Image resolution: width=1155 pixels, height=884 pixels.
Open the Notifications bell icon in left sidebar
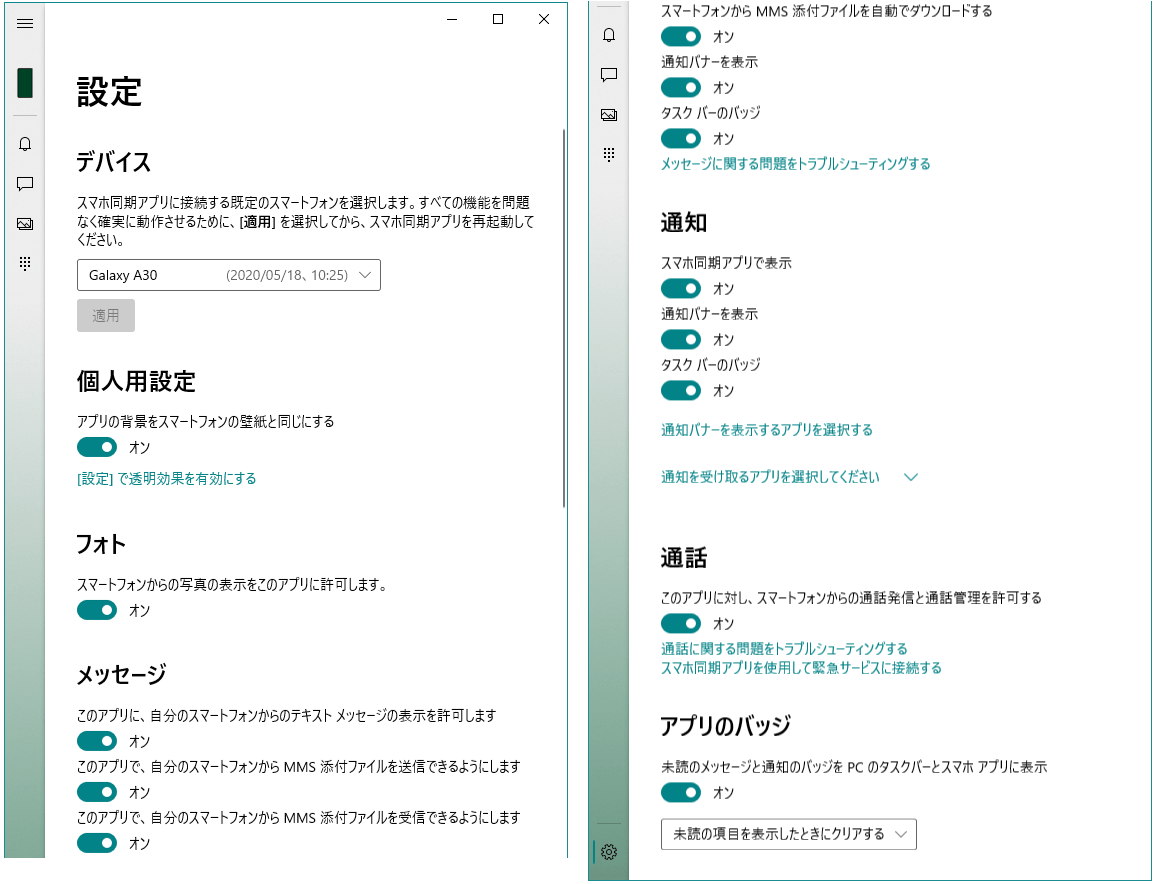coord(25,146)
